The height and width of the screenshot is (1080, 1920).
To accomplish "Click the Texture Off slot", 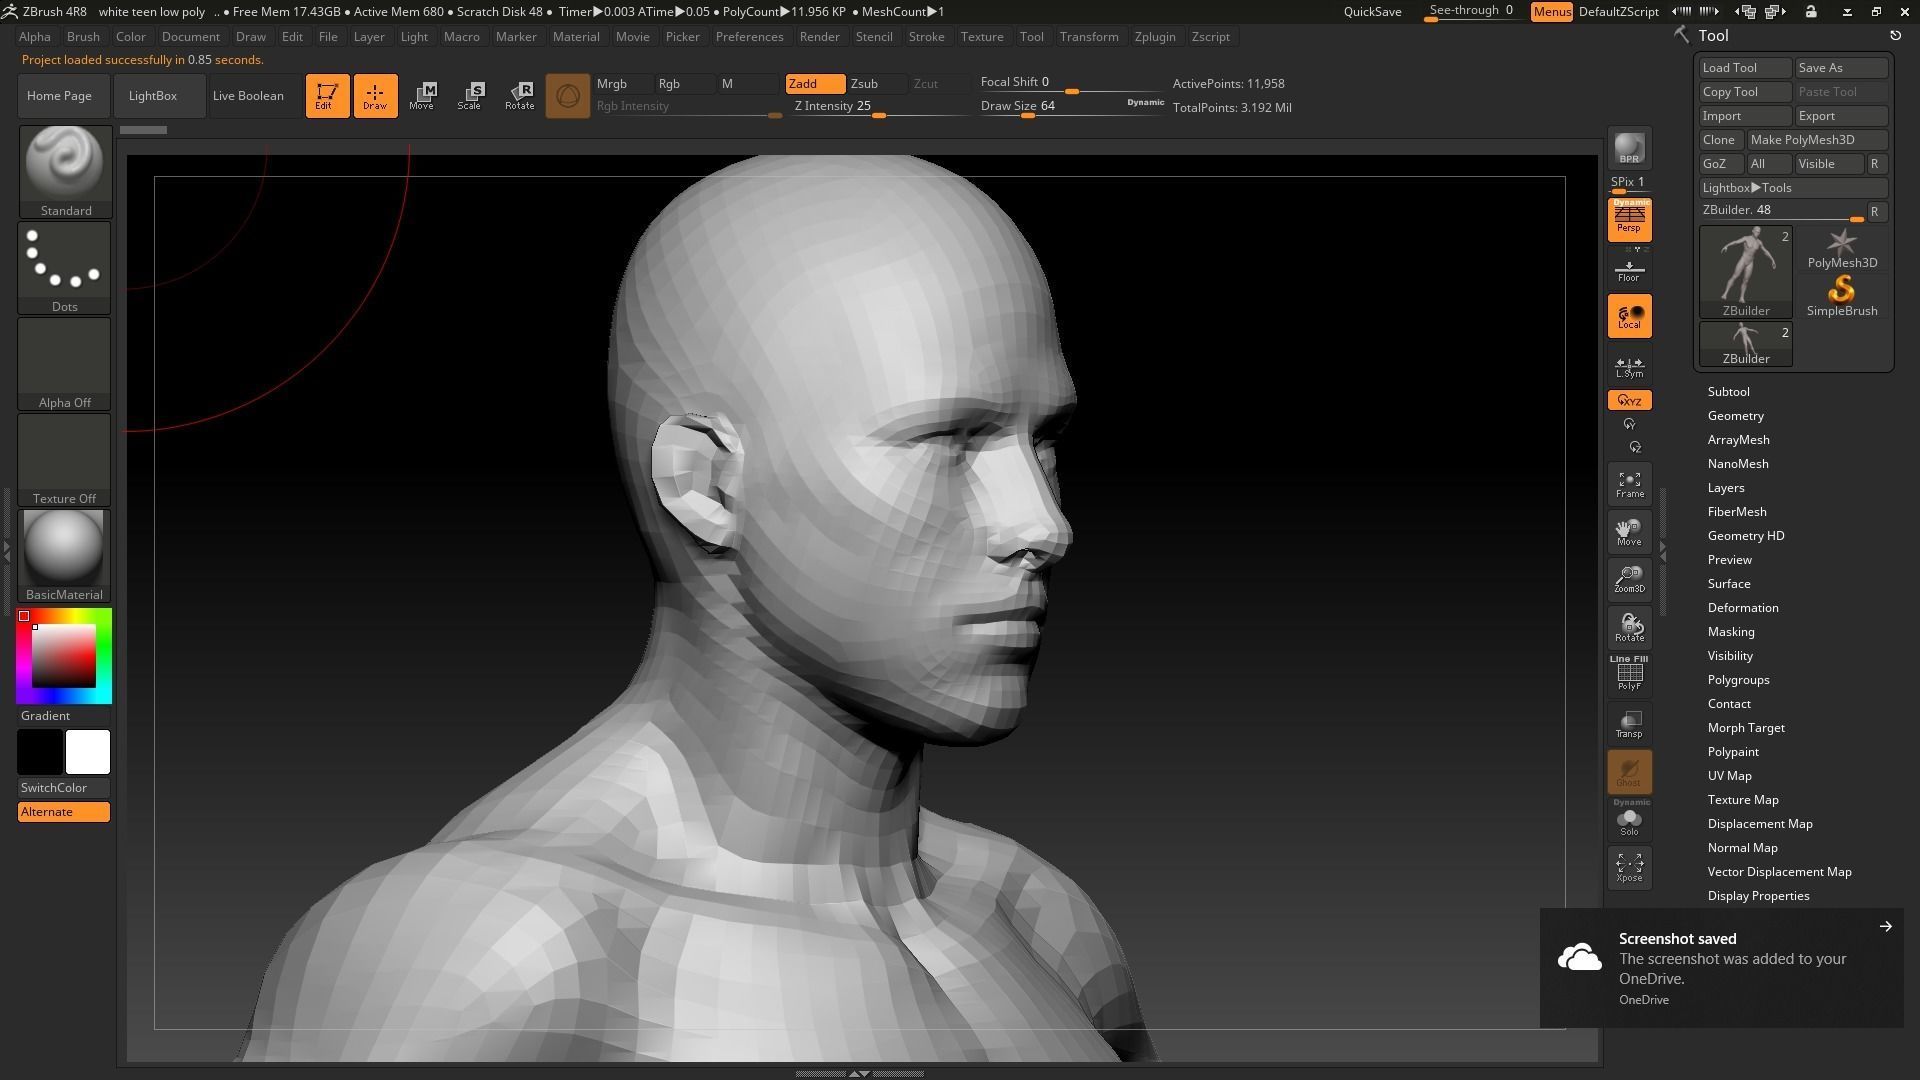I will [x=65, y=459].
